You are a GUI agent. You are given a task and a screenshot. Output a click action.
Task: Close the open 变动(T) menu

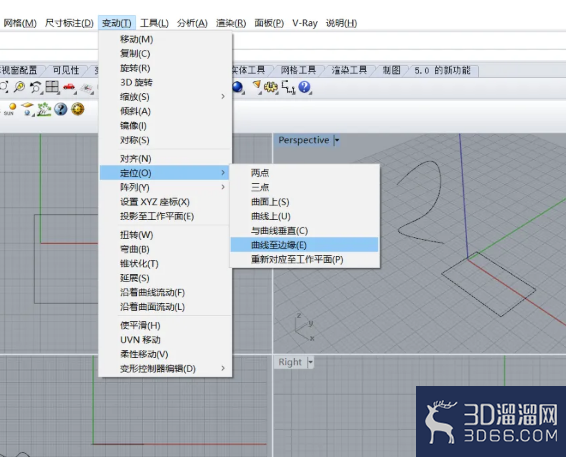point(117,23)
